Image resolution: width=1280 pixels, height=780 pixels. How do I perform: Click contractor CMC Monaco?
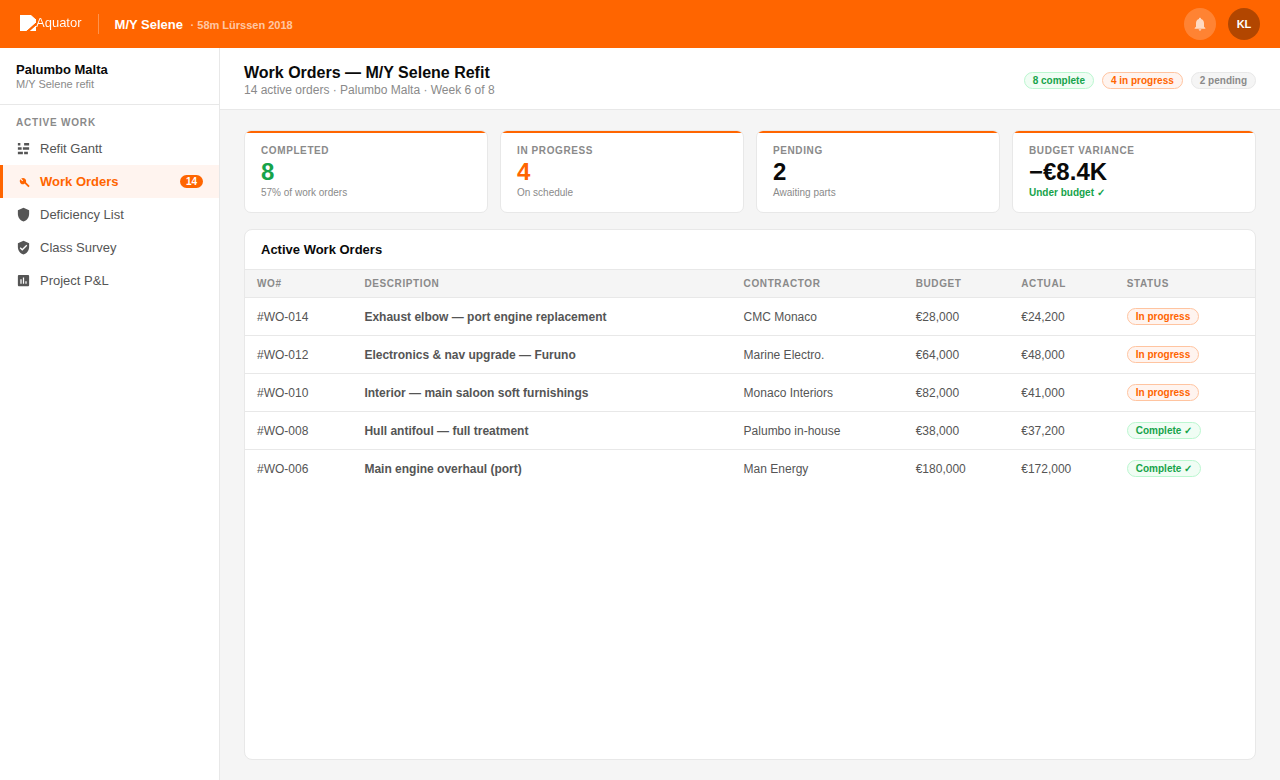780,317
